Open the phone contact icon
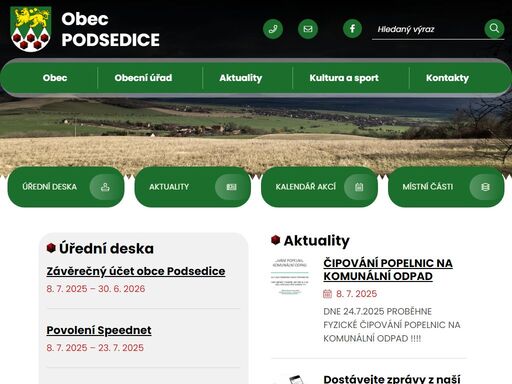This screenshot has width=512, height=384. pos(273,29)
